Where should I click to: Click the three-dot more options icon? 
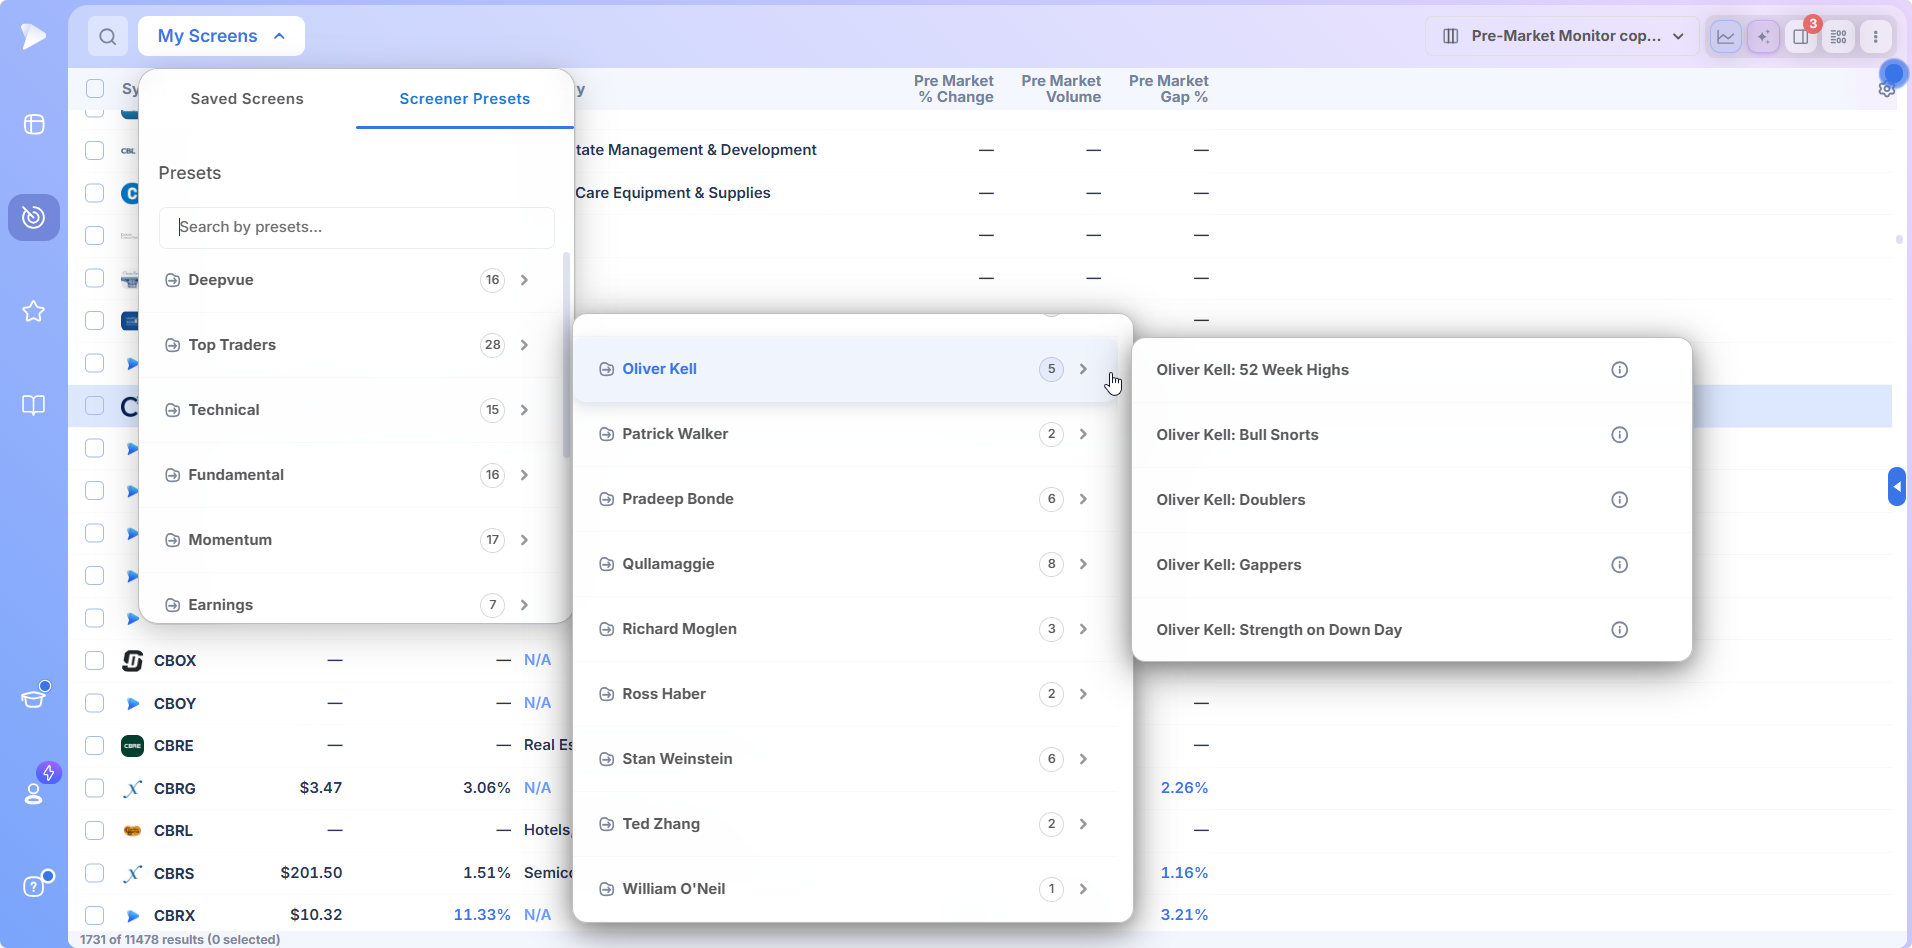point(1875,37)
